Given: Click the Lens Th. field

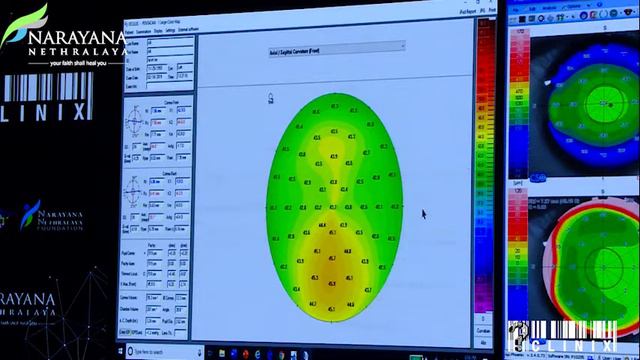Looking at the screenshot, I should coord(180,333).
